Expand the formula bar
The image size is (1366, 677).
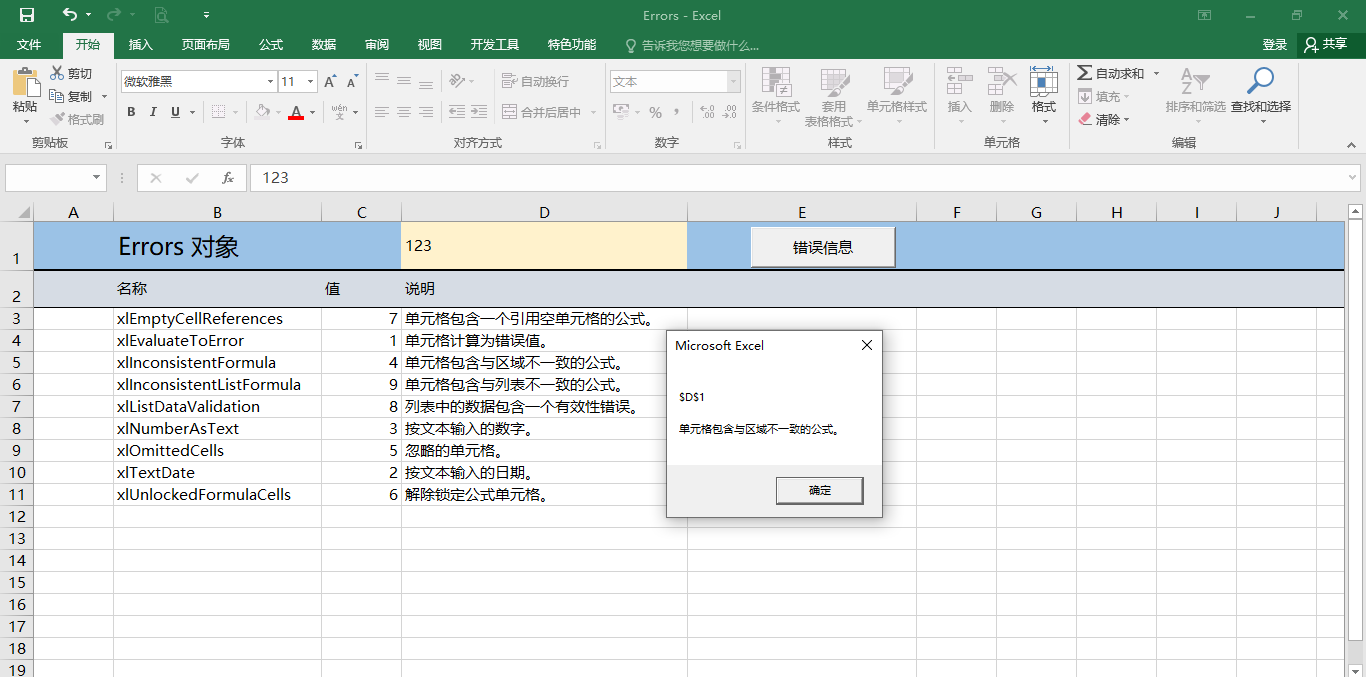(1350, 178)
